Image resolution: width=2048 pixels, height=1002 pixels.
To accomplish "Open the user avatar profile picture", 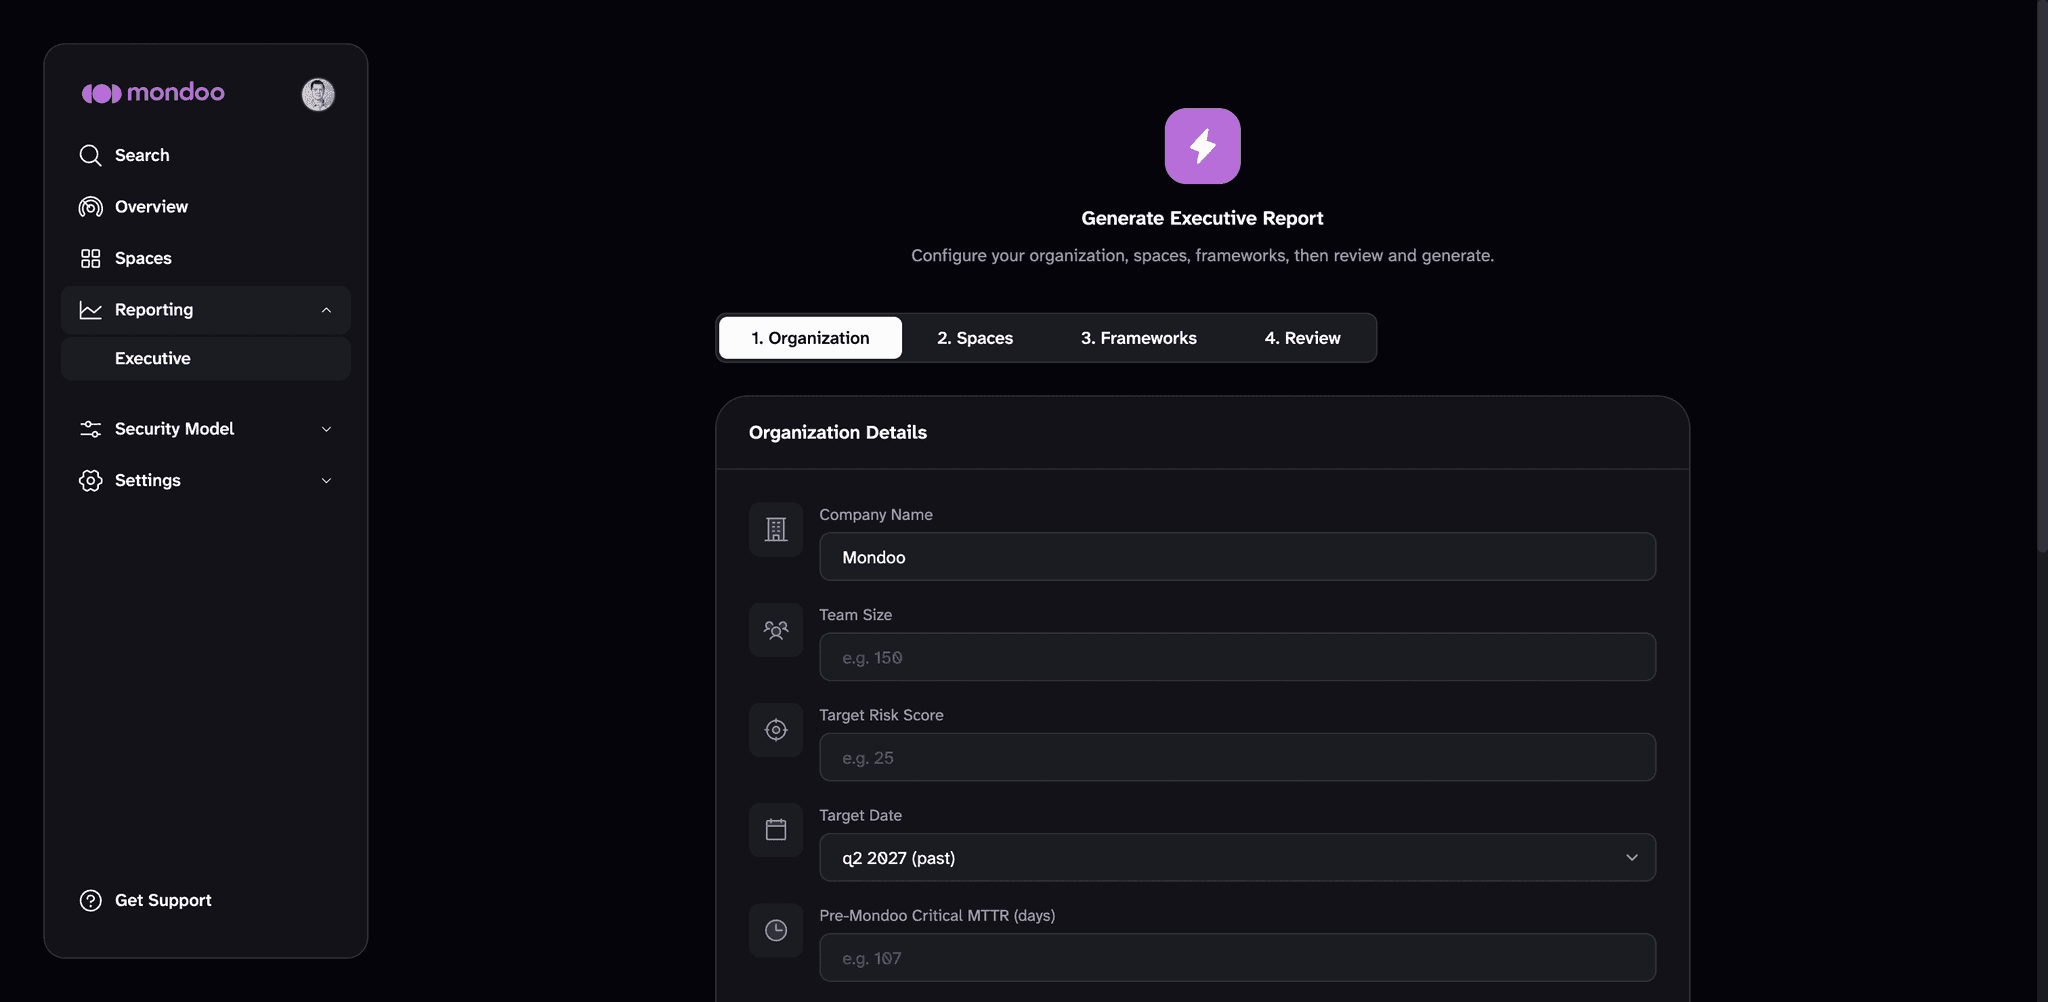I will pyautogui.click(x=318, y=94).
